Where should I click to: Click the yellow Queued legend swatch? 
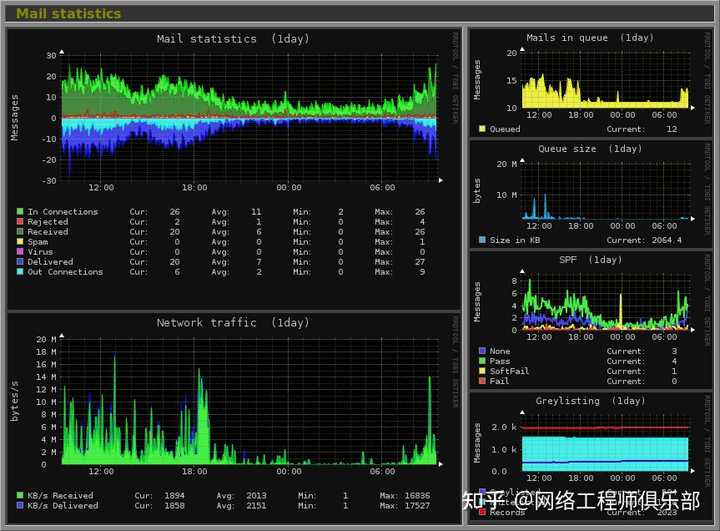click(482, 129)
